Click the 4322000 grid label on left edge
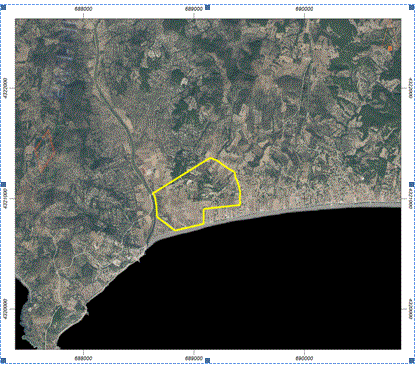This screenshot has width=420, height=370. (x=6, y=88)
